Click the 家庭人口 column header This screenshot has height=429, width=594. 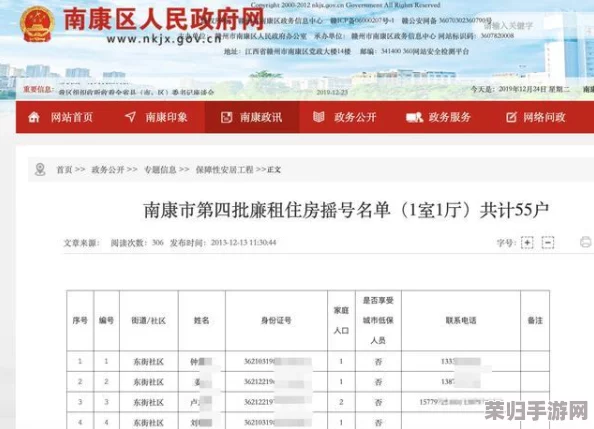point(341,321)
